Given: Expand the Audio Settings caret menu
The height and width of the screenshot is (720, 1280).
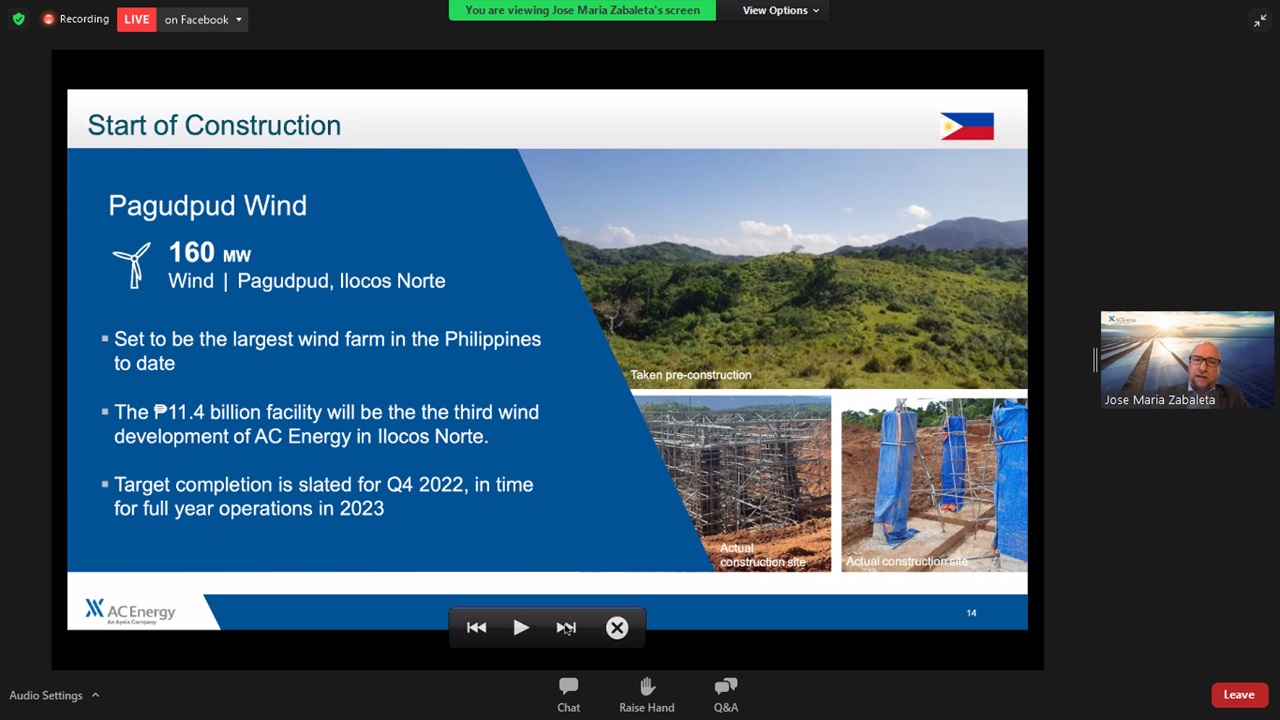Looking at the screenshot, I should pos(96,695).
